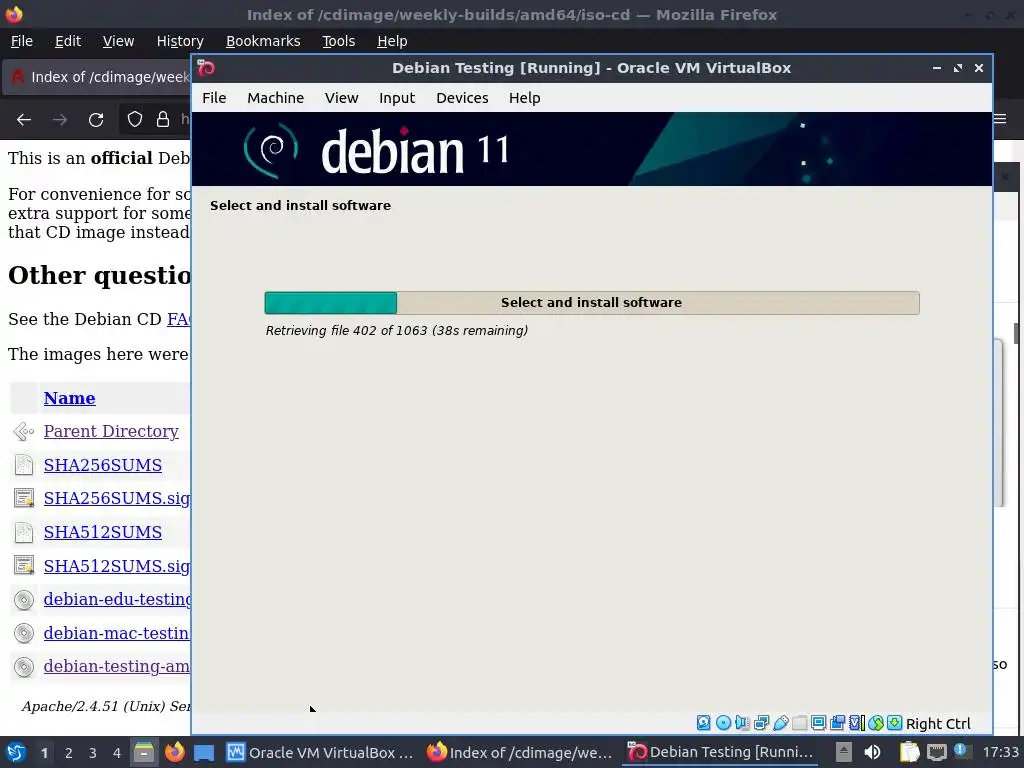Click the volume speaker tray icon
The width and height of the screenshot is (1024, 768).
(x=872, y=752)
